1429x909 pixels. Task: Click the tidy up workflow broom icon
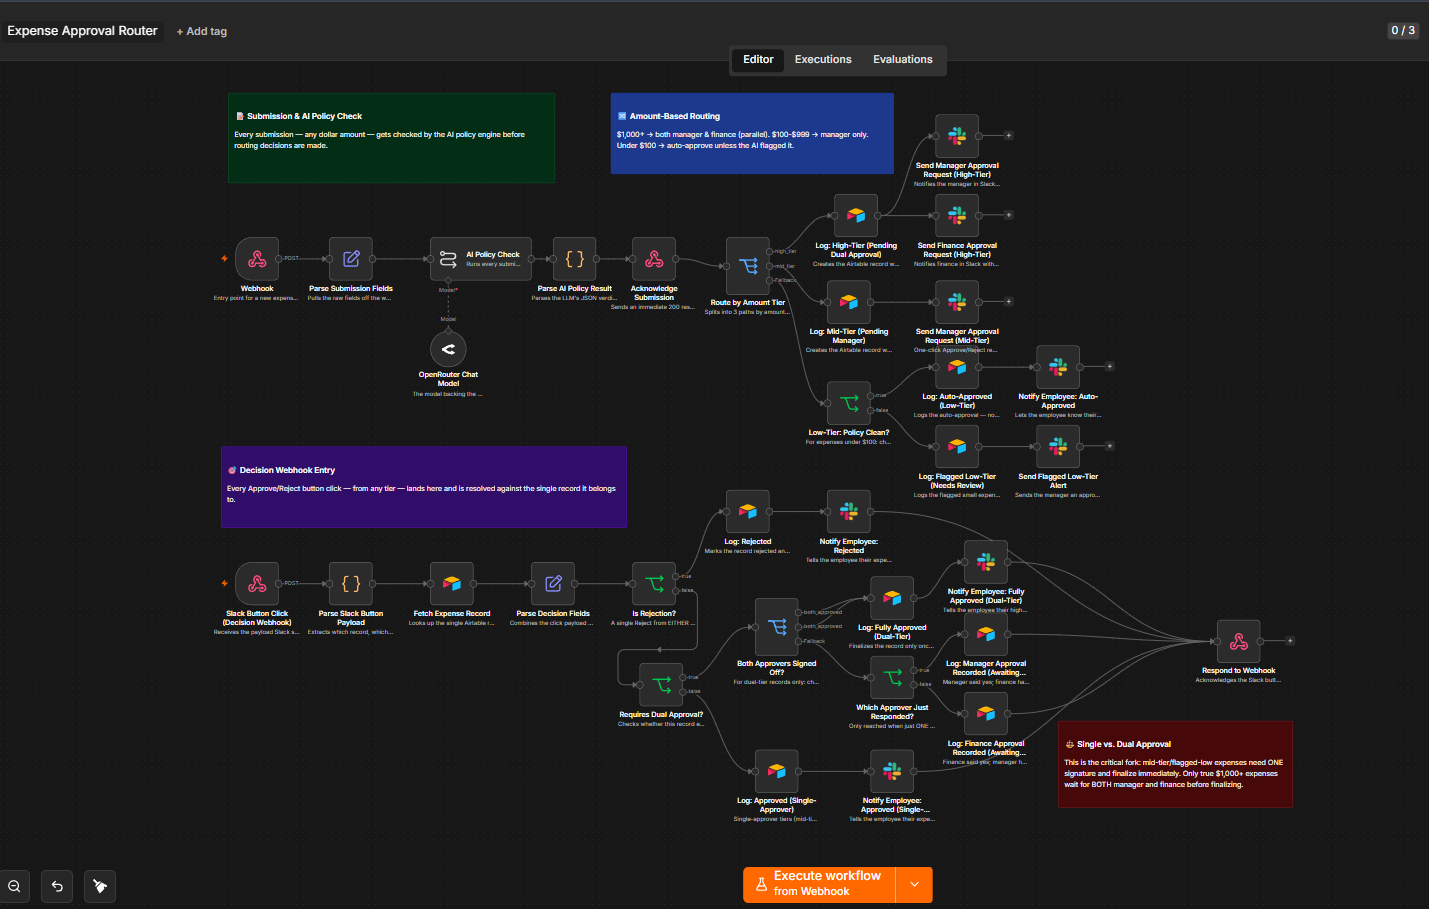coord(100,886)
